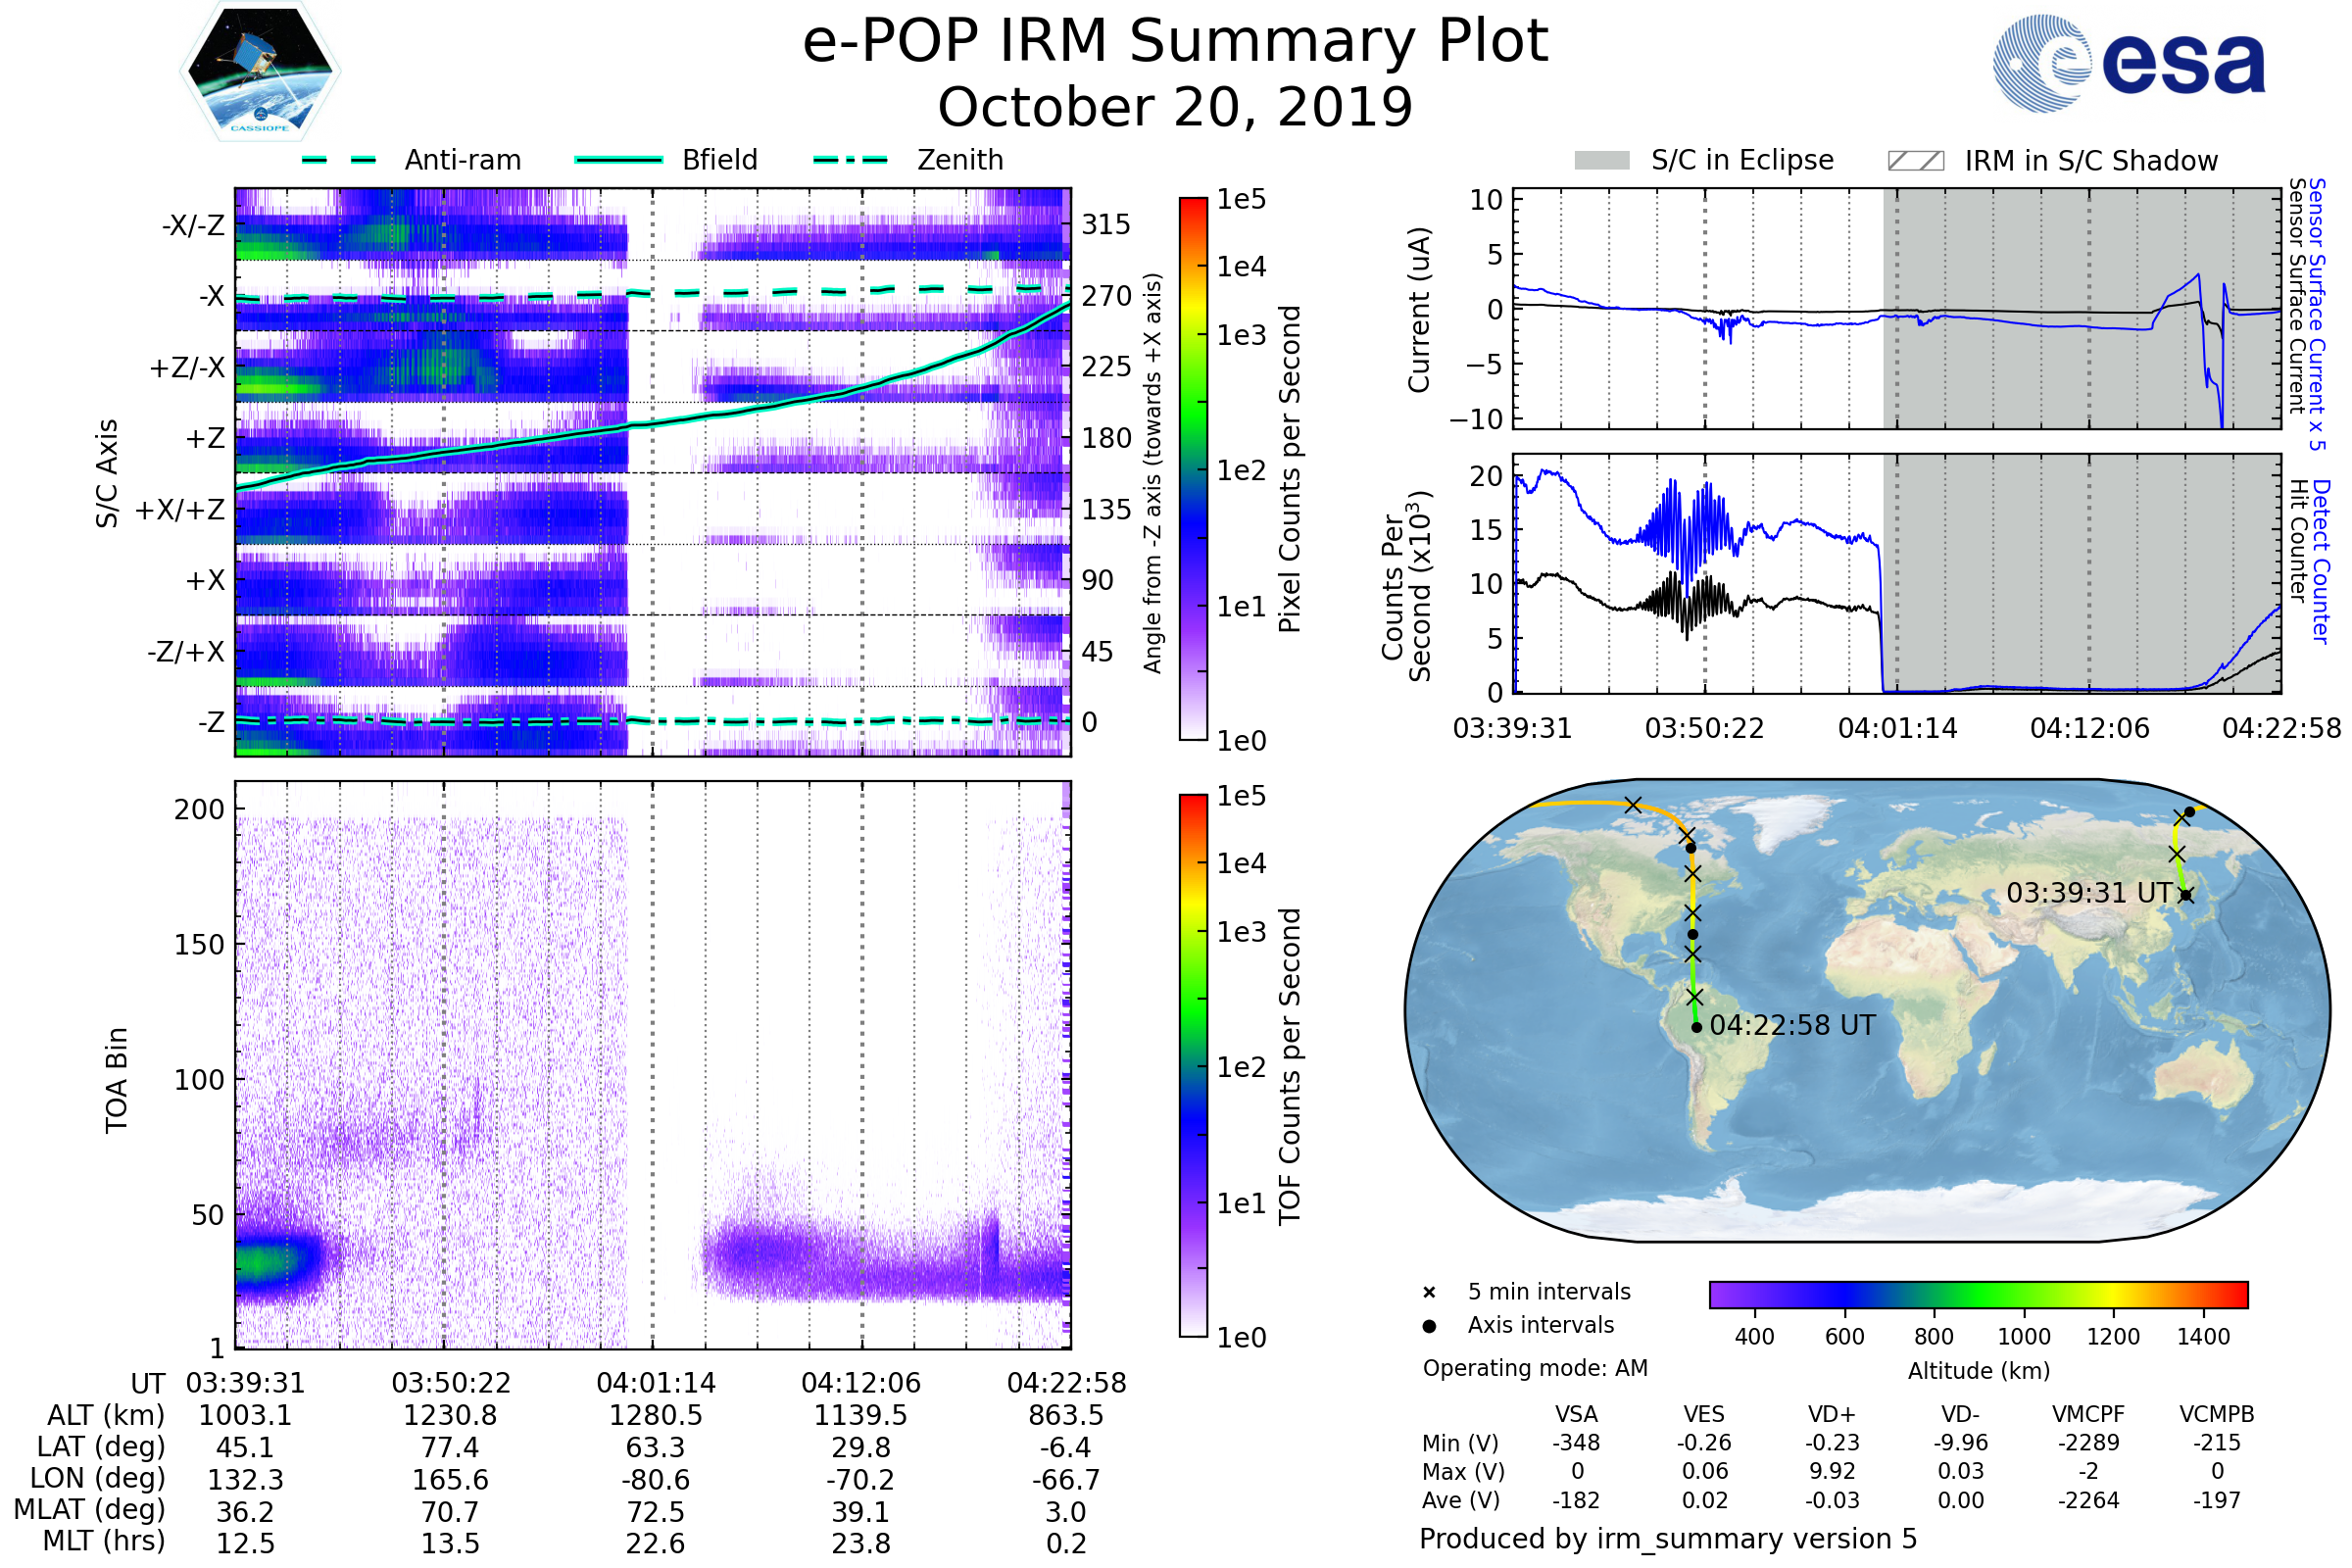This screenshot has width=2352, height=1568.
Task: Click the VMCPF column header
Action: (2088, 1415)
